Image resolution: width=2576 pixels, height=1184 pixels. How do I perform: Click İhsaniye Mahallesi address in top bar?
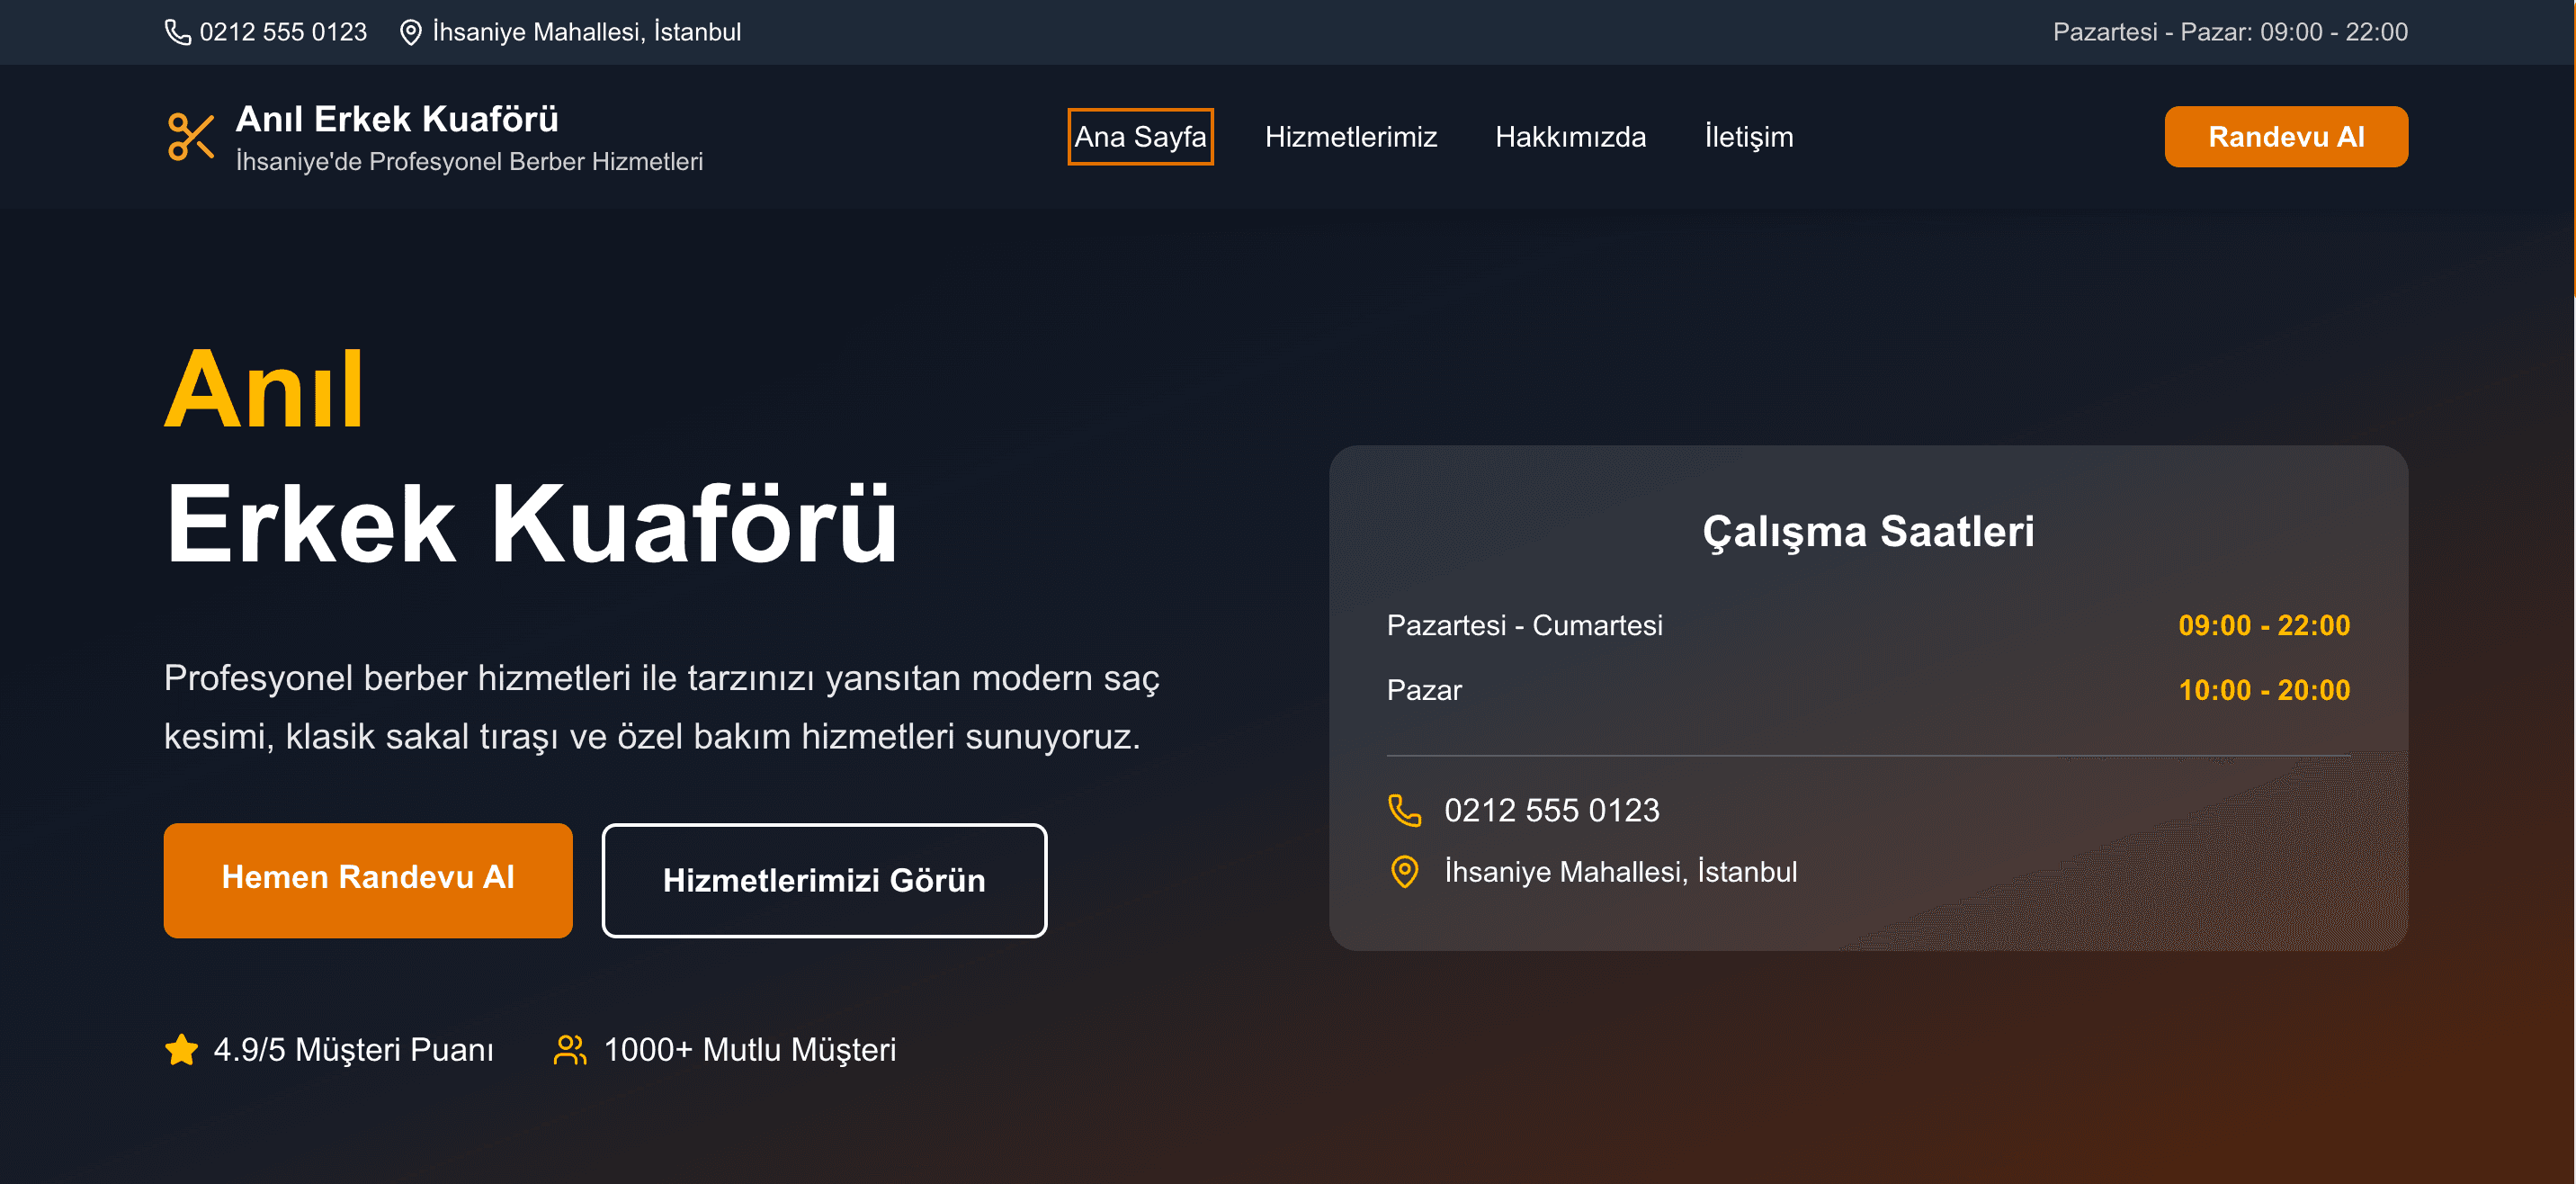coord(586,32)
